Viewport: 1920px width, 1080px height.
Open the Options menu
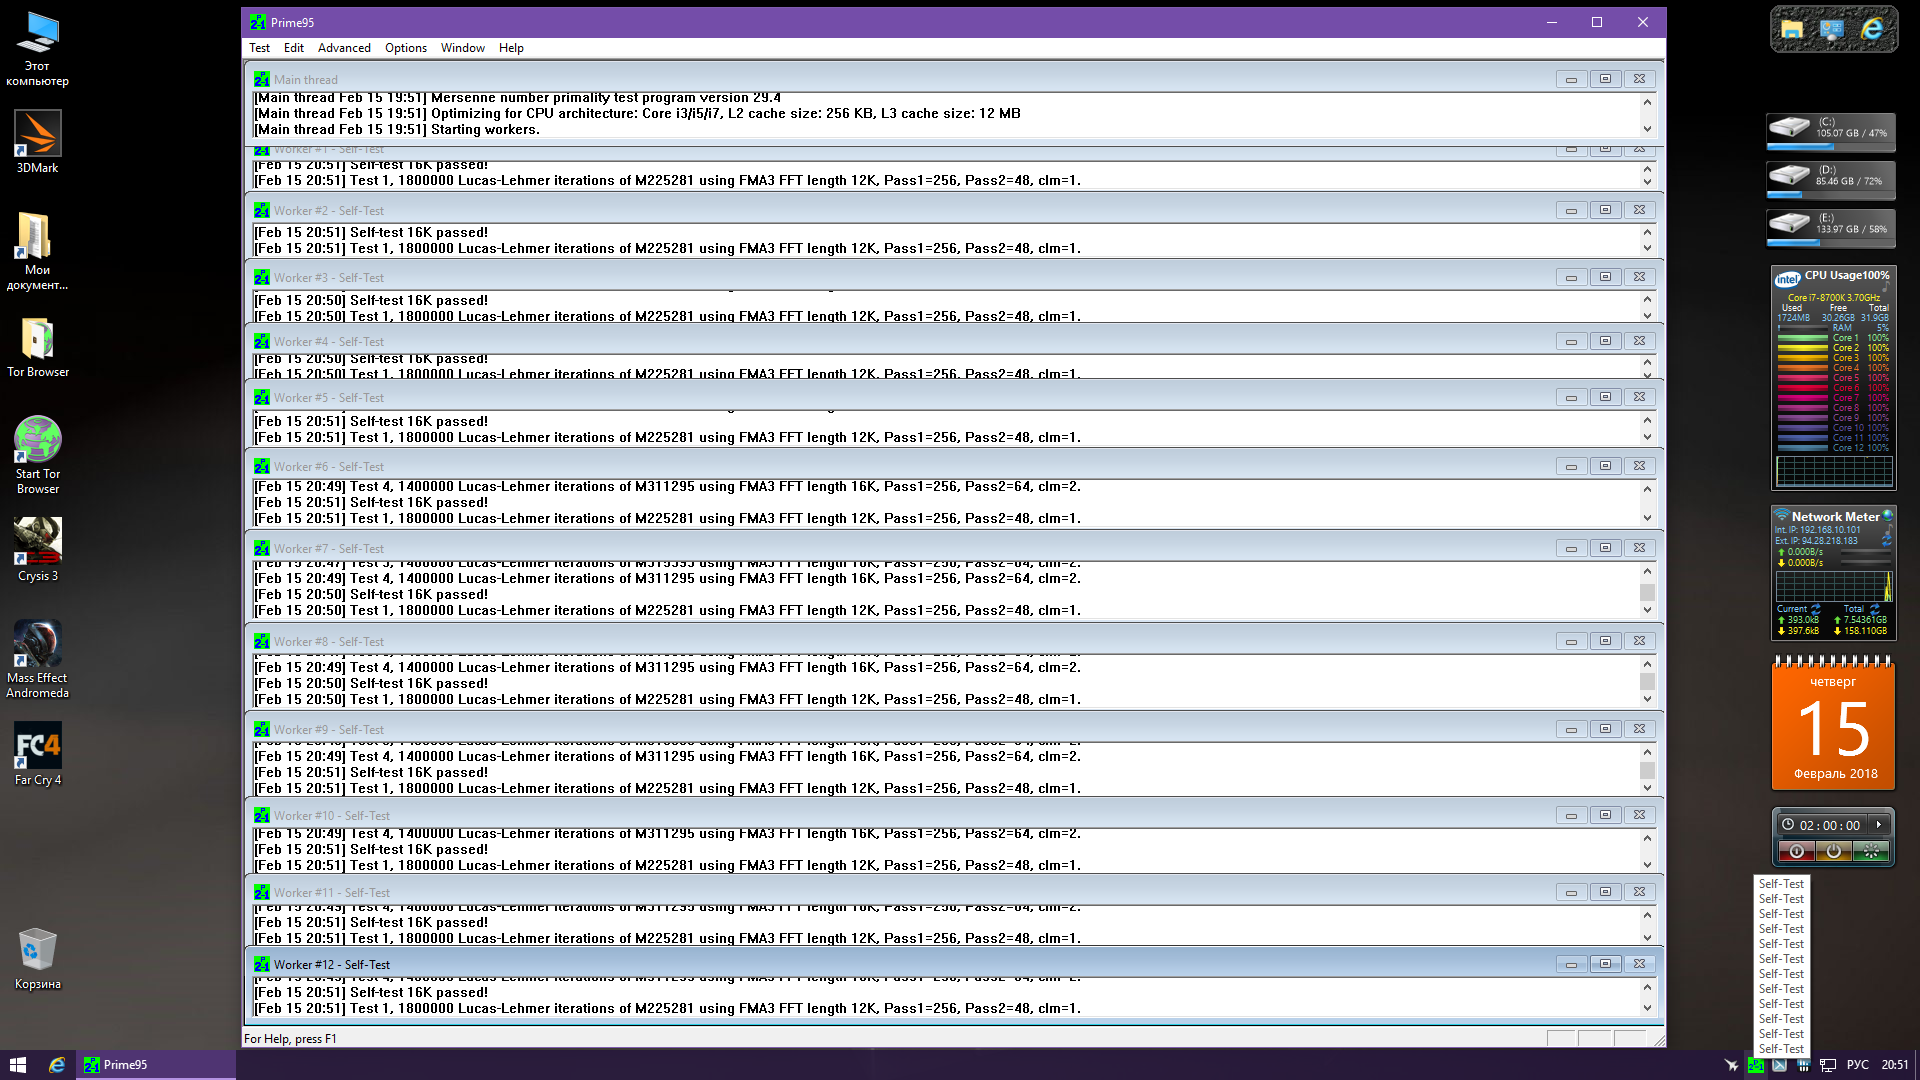point(405,48)
